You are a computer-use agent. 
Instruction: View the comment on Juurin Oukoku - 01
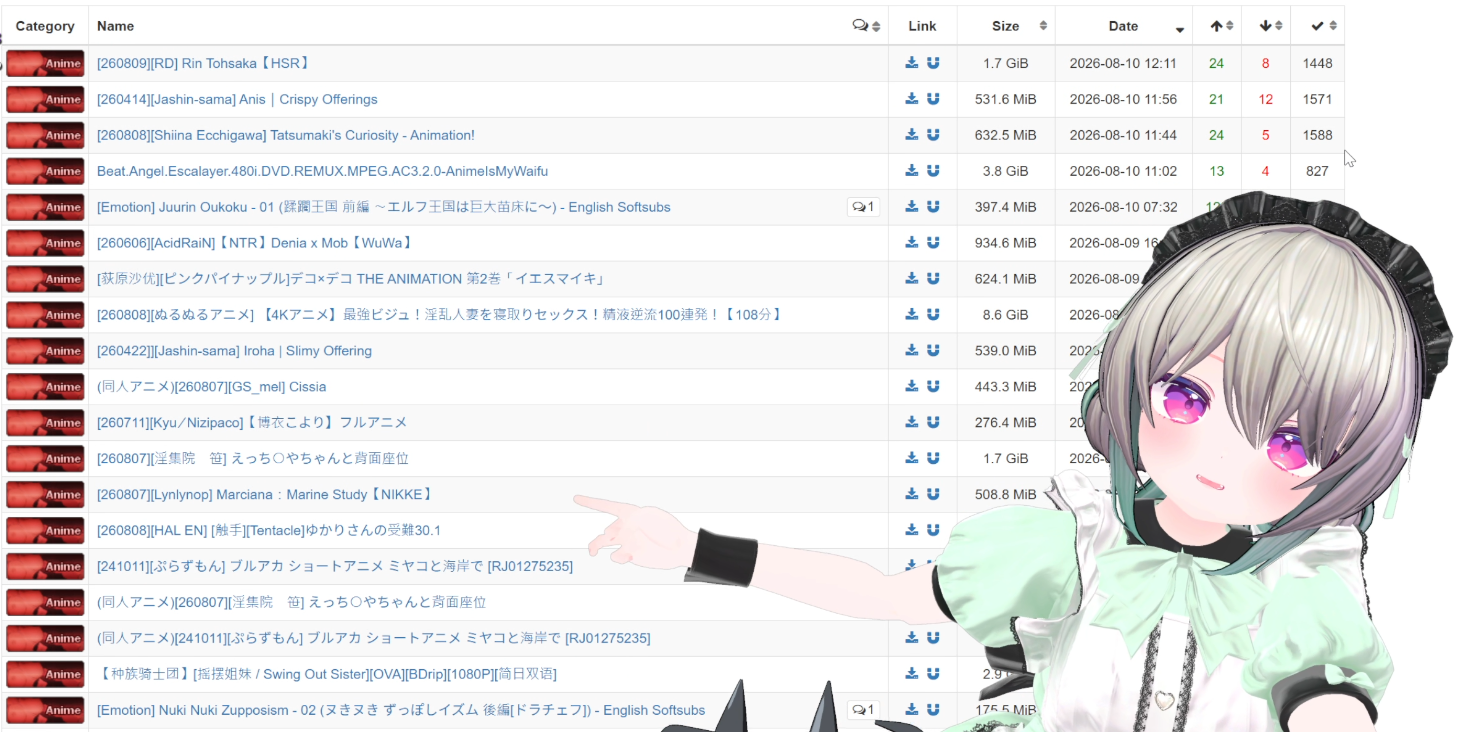pos(863,207)
